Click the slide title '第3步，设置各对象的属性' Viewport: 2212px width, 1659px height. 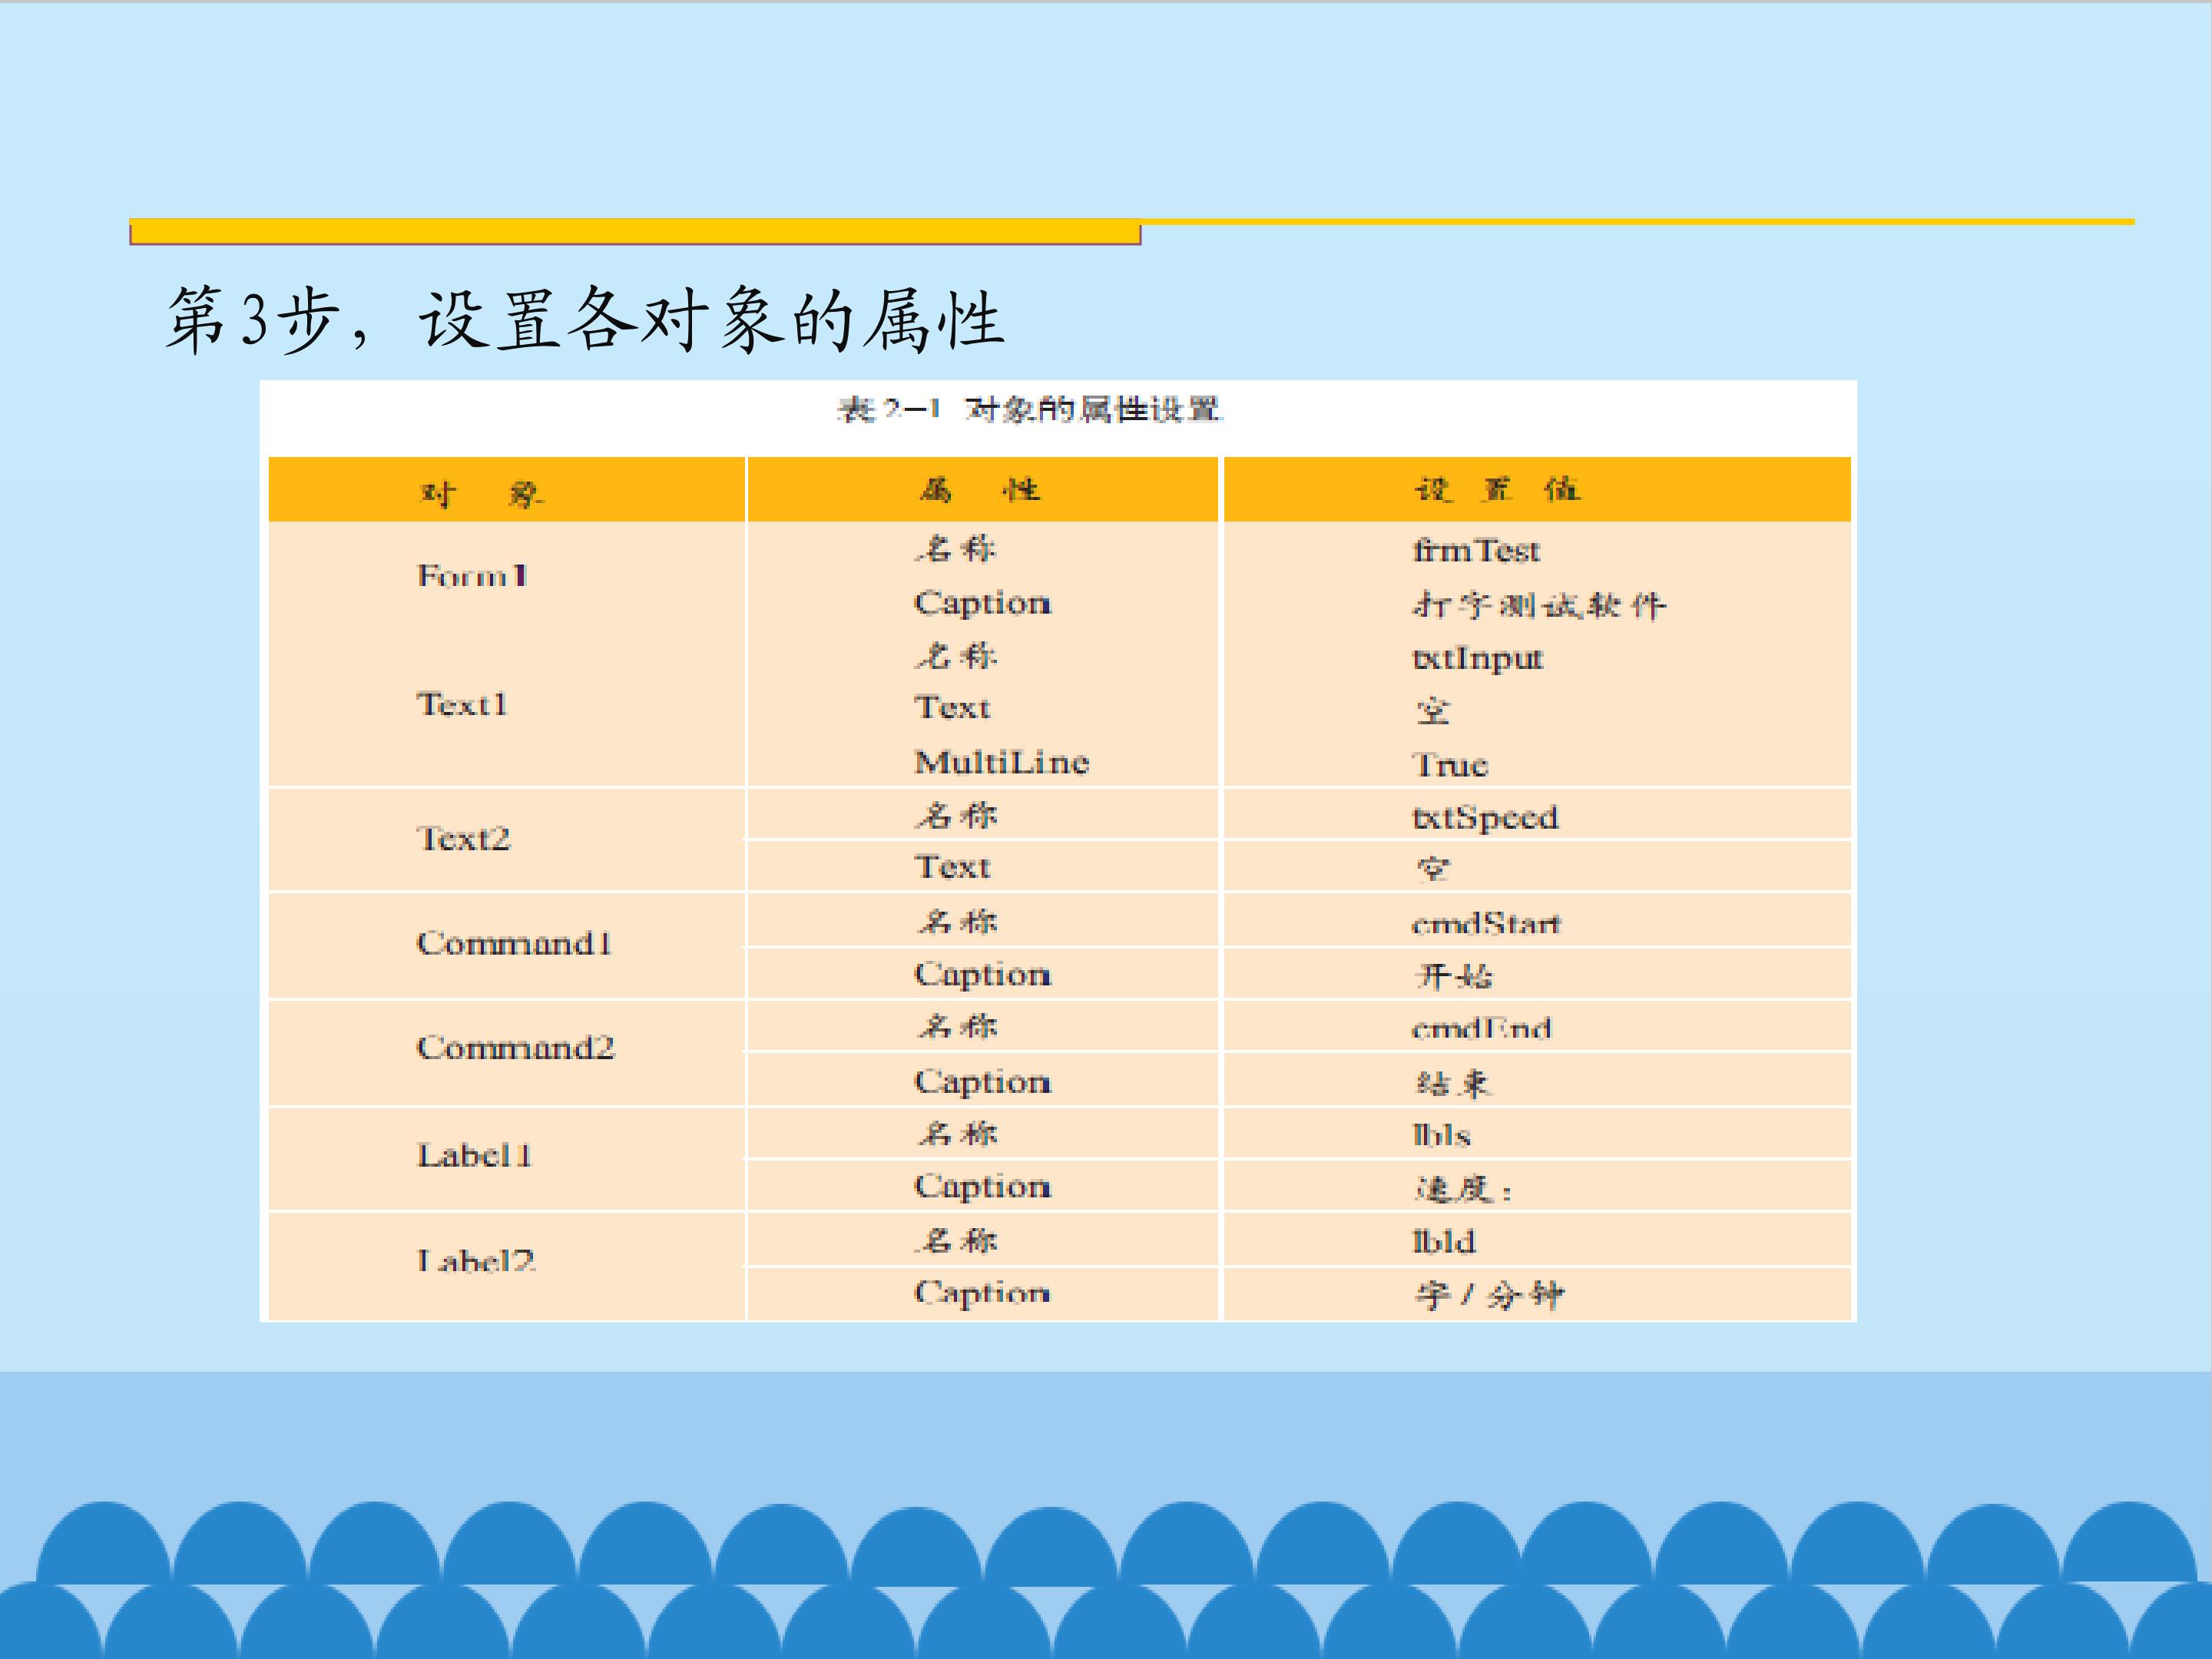[585, 320]
